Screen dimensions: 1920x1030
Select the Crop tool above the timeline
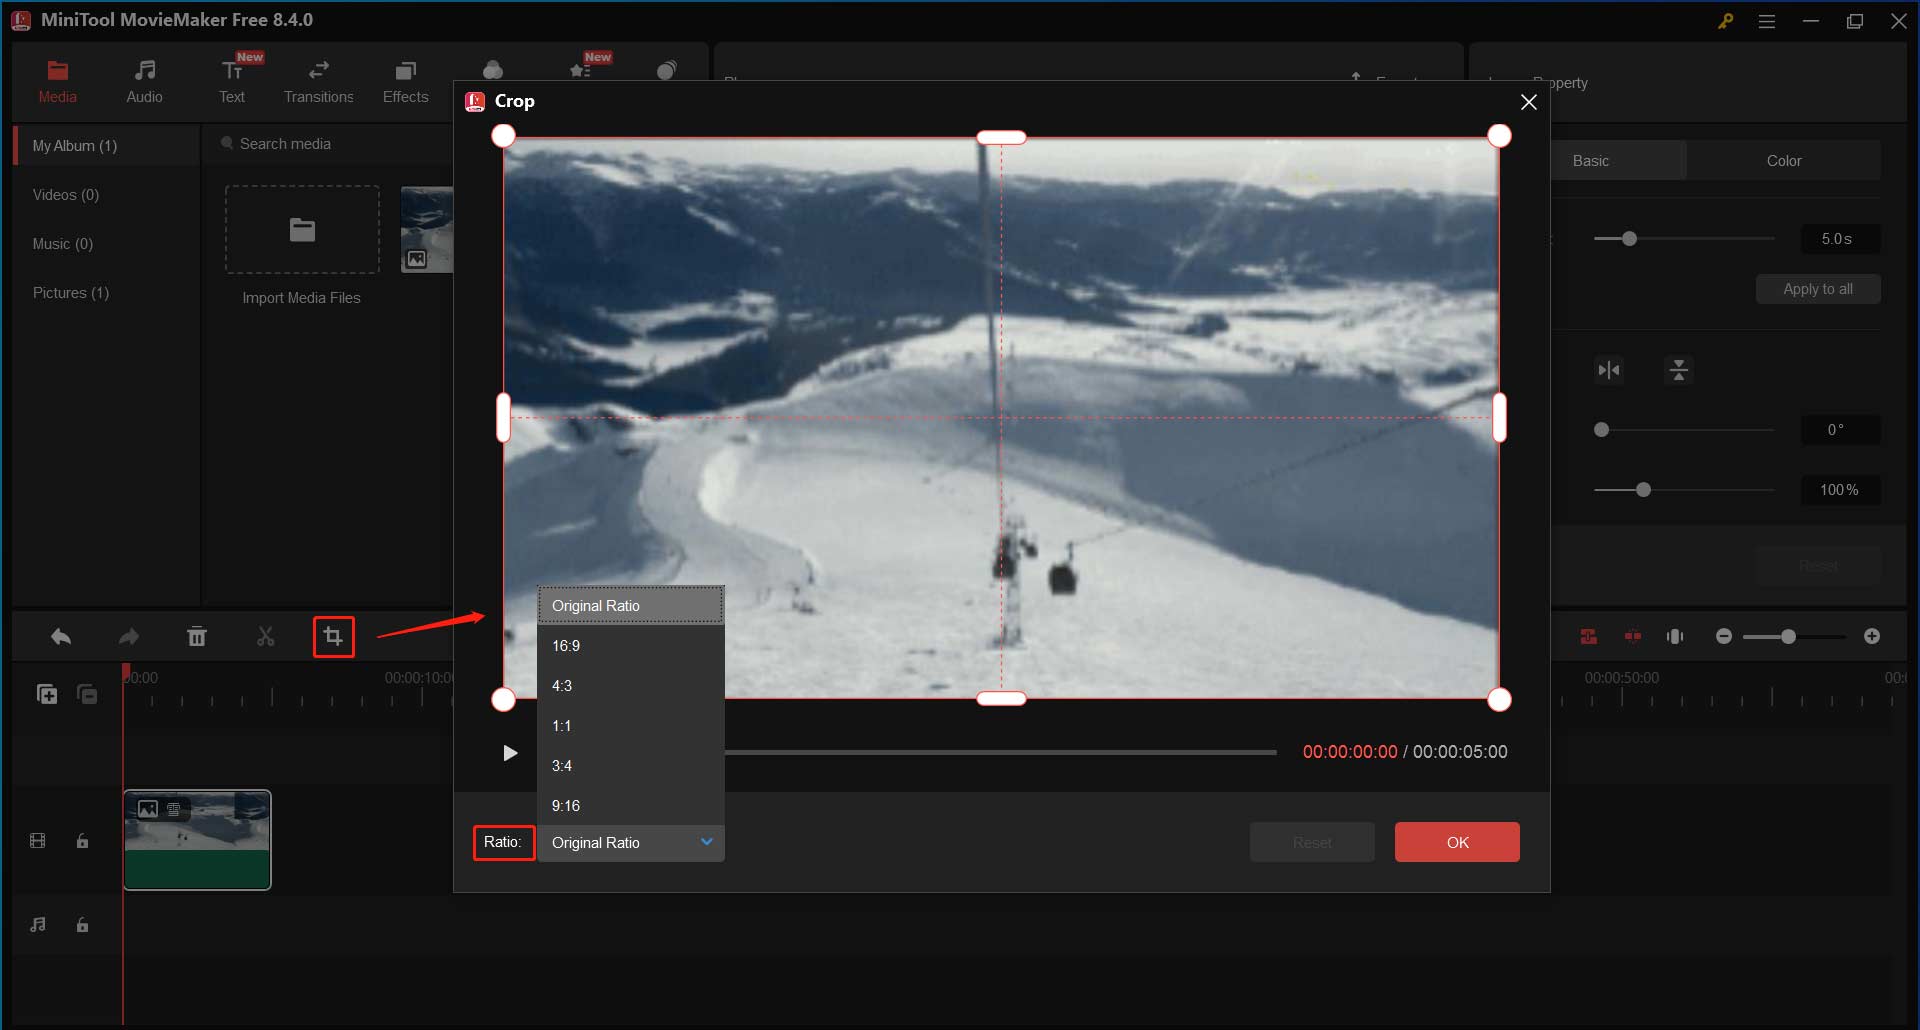[333, 636]
